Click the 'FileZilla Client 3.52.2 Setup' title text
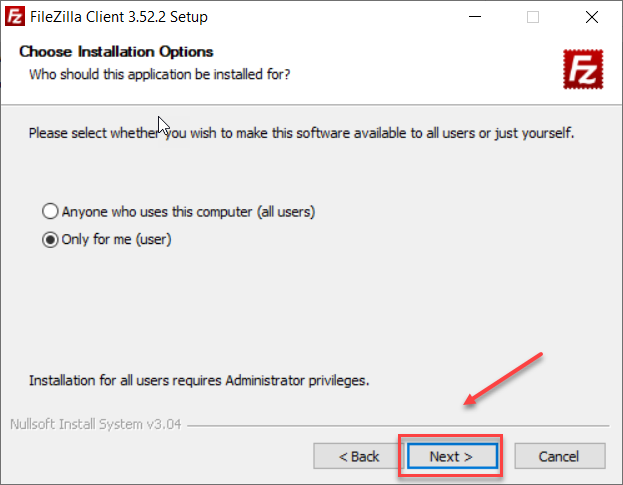Screen dimensions: 623x485 pyautogui.click(x=119, y=17)
